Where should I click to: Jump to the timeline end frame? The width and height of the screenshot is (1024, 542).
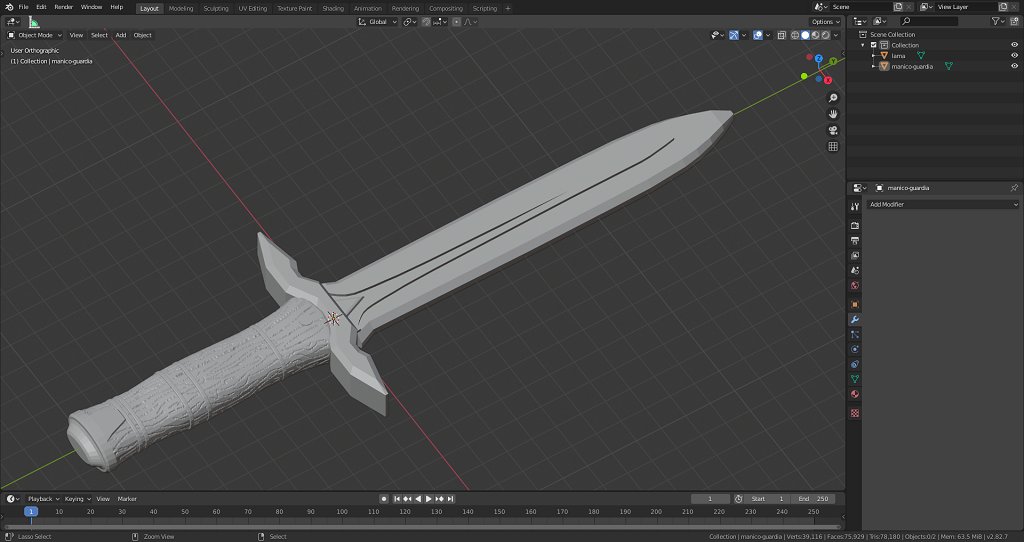click(450, 499)
